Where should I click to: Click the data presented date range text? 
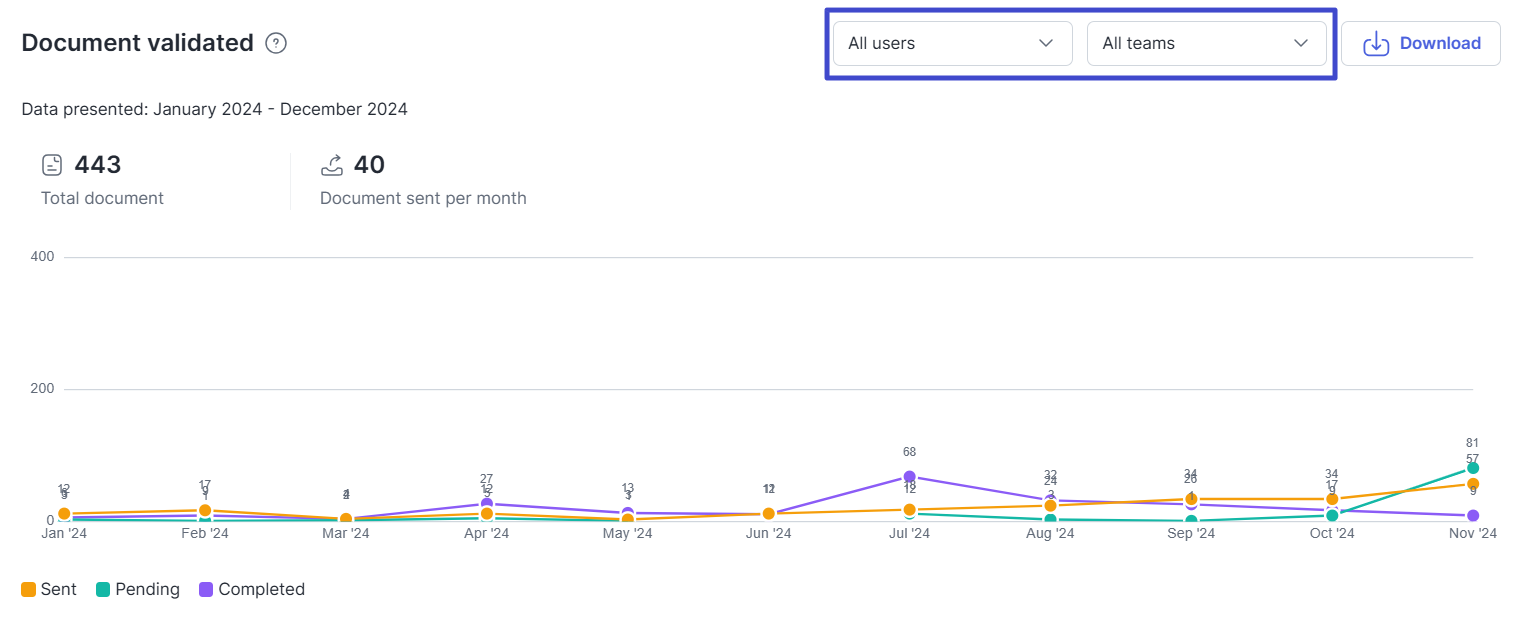click(214, 109)
